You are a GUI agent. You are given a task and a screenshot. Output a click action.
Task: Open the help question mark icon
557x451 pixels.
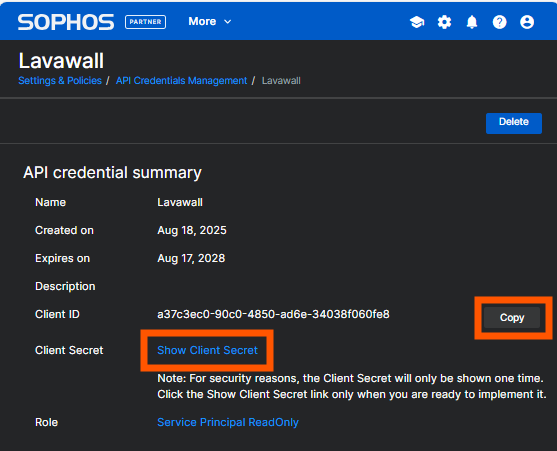[x=499, y=22]
